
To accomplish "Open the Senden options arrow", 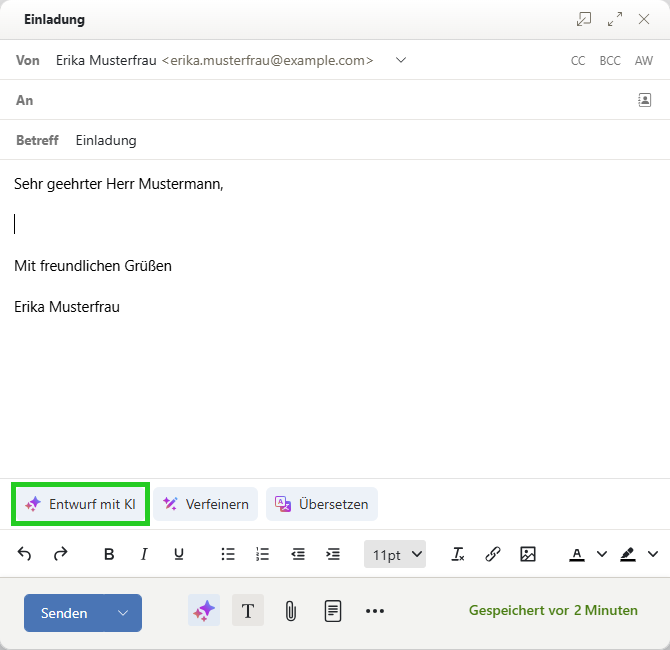I will pyautogui.click(x=123, y=613).
